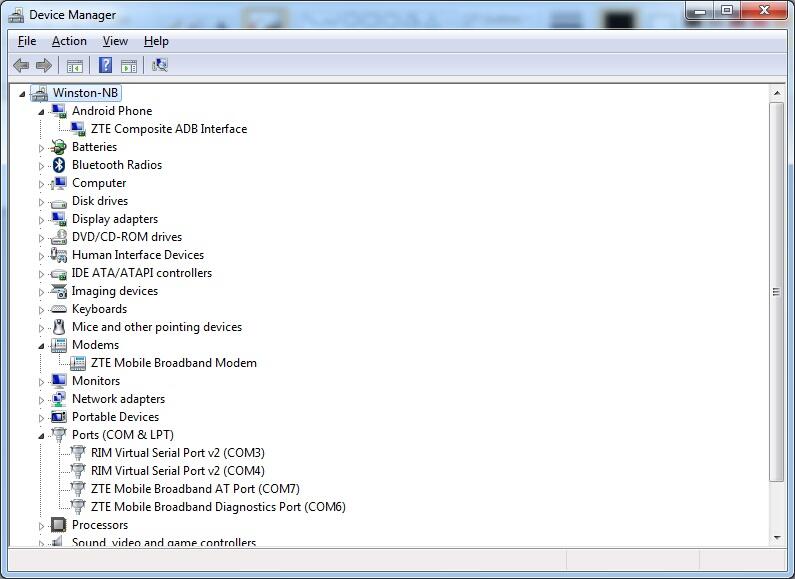Click the vertical scrollbar thumb

(776, 292)
